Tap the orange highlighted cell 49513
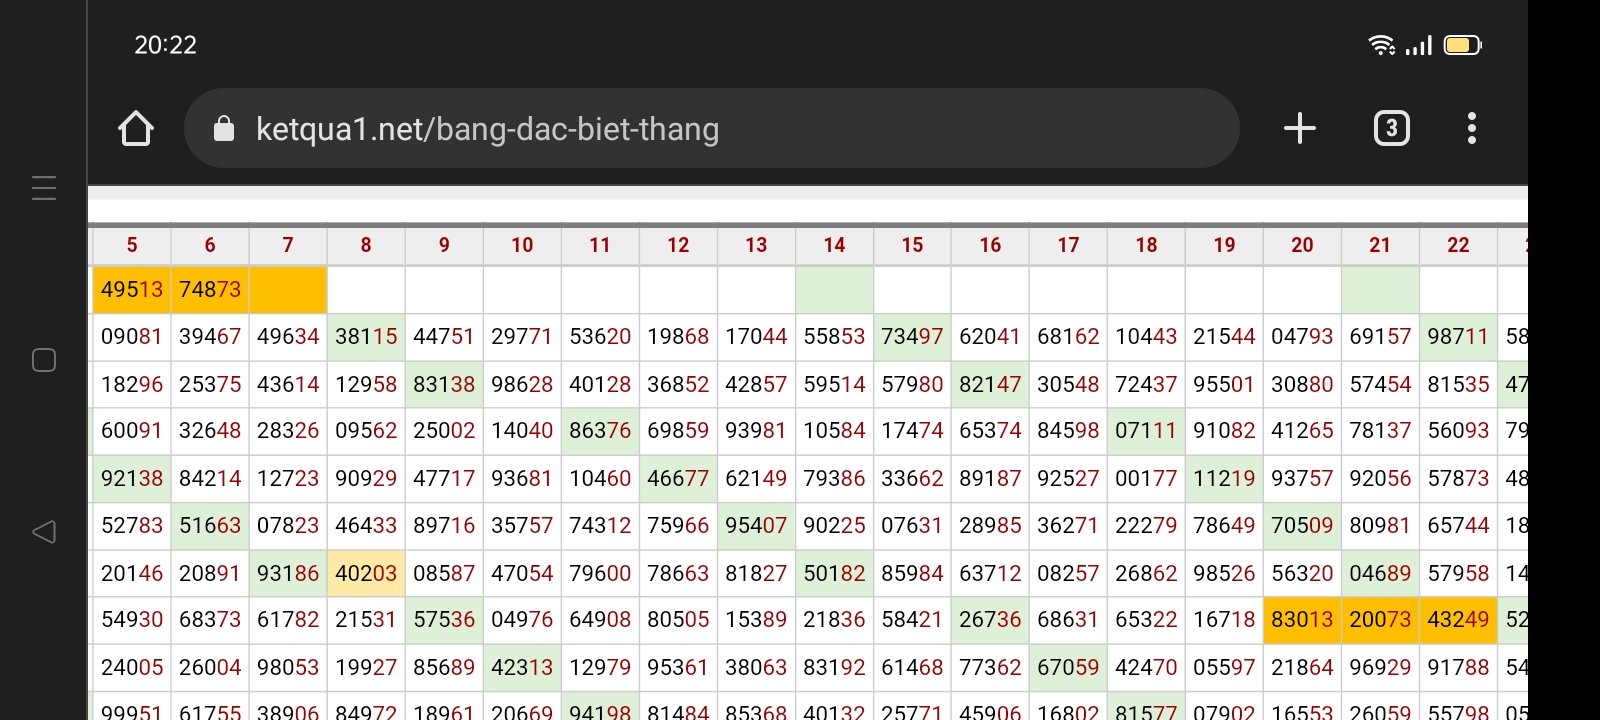Screen dimensions: 1600x720 pyautogui.click(x=132, y=290)
